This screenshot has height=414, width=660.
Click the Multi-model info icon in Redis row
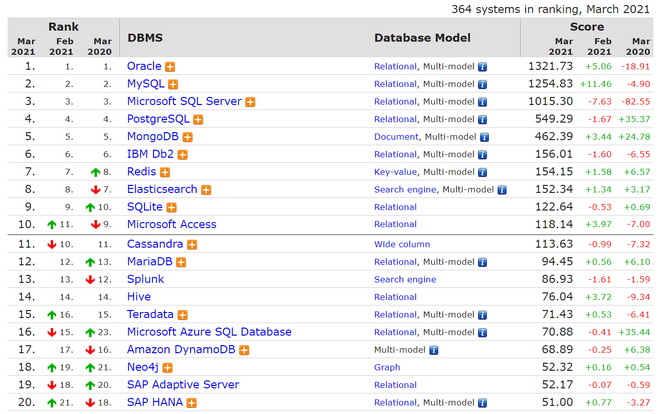click(x=483, y=173)
